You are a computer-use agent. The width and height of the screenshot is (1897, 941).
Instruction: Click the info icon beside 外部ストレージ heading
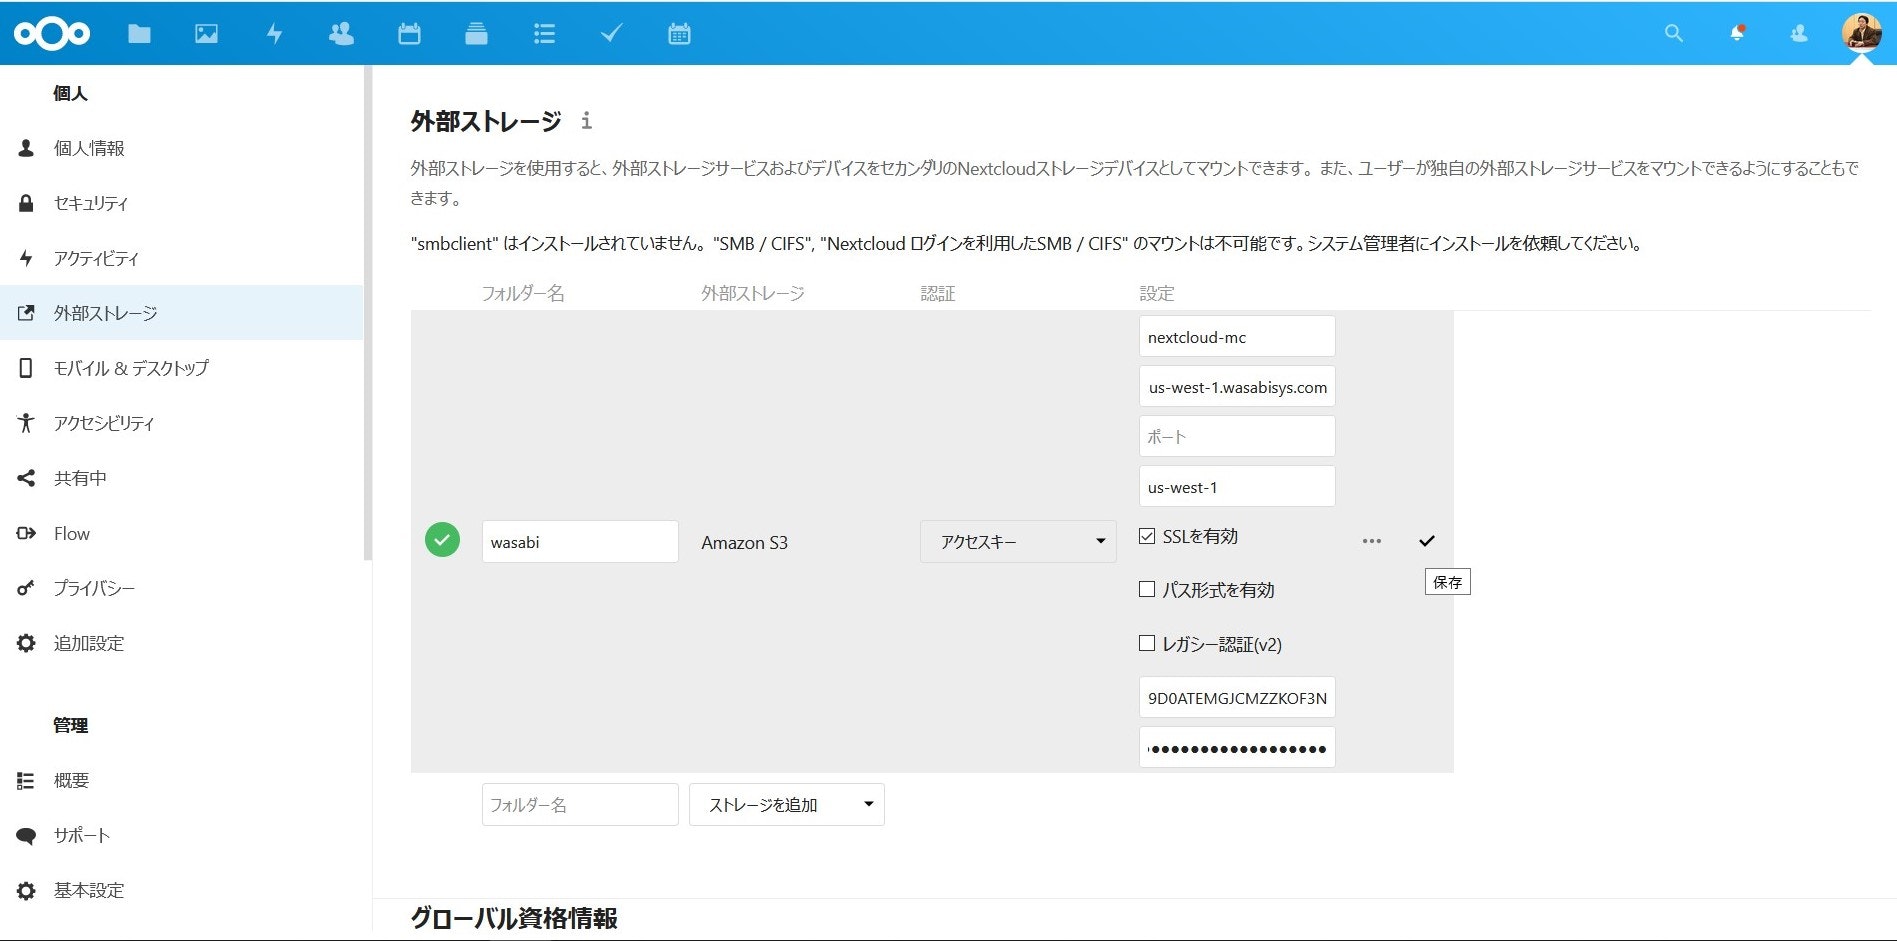(x=586, y=120)
